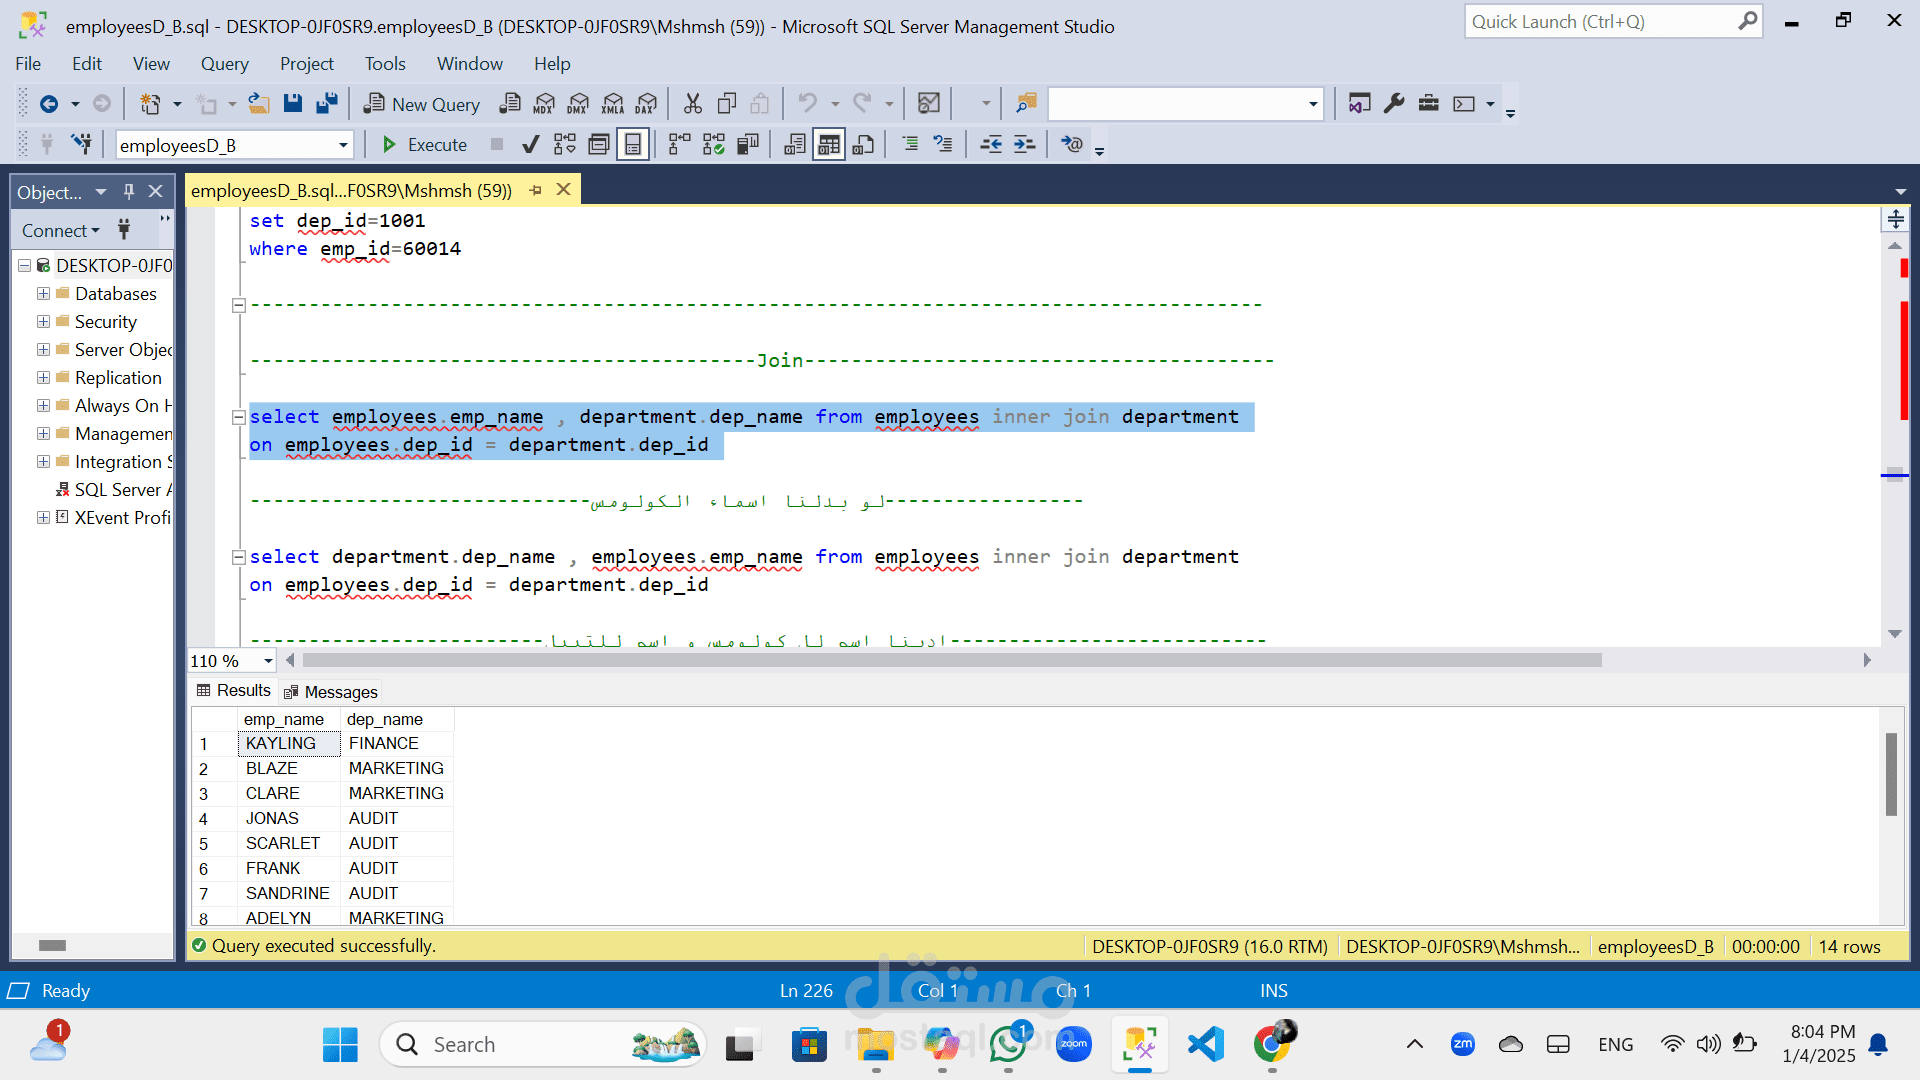Open the Project menu
The width and height of the screenshot is (1920, 1080).
[307, 64]
